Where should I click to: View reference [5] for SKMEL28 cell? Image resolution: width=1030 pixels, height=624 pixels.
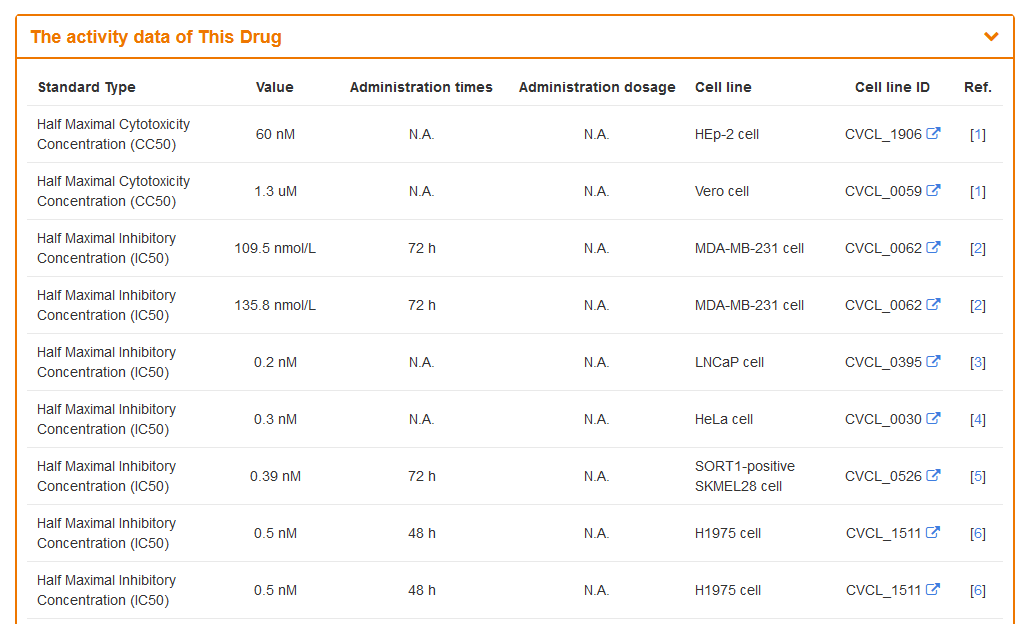(977, 476)
